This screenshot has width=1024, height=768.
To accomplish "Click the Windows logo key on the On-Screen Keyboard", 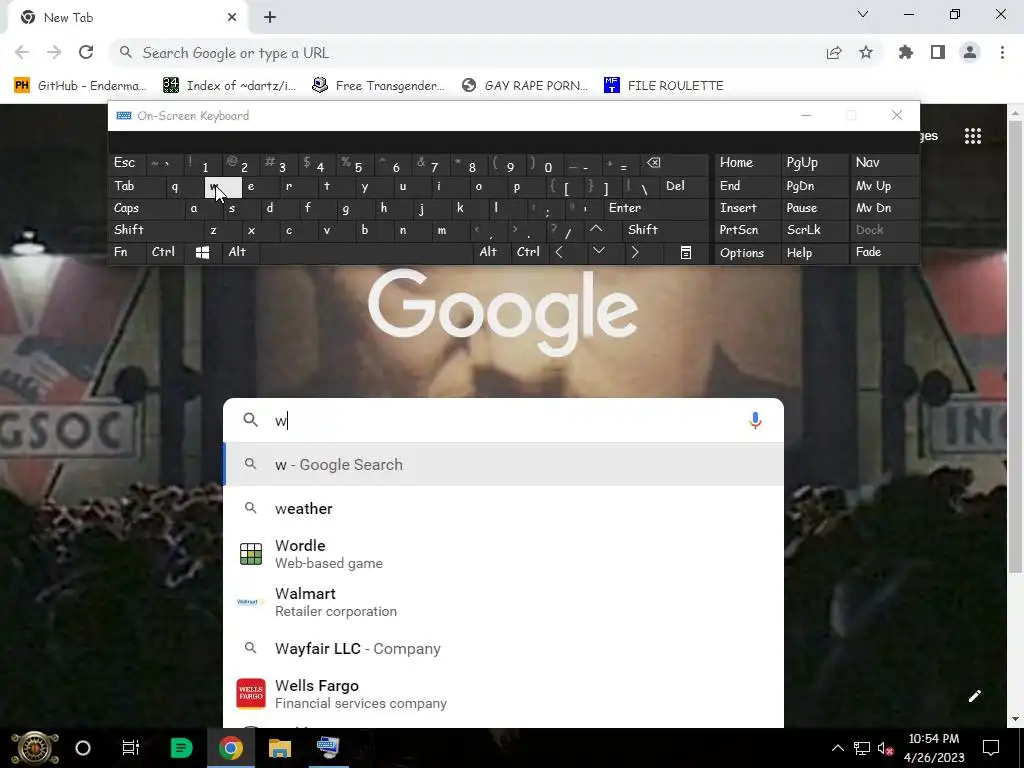I will pyautogui.click(x=202, y=253).
